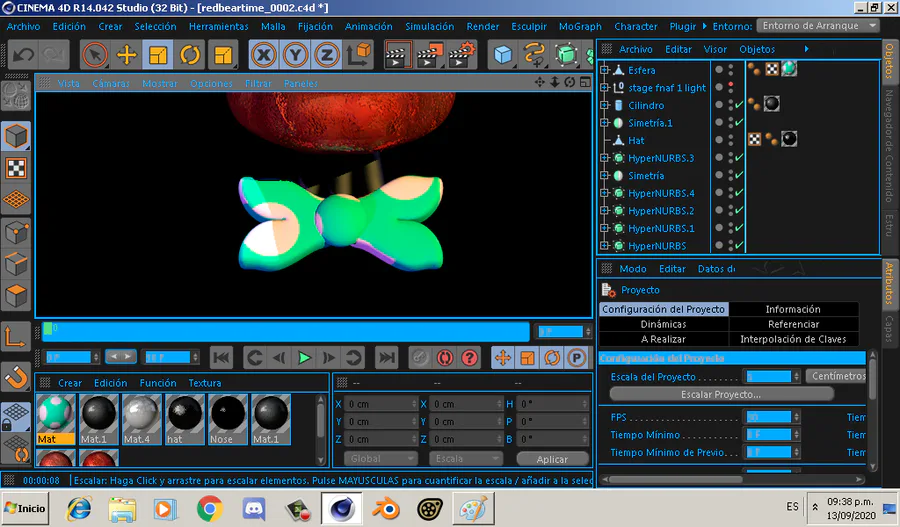Toggle the coordinate system icon
The height and width of the screenshot is (527, 900).
pos(360,55)
